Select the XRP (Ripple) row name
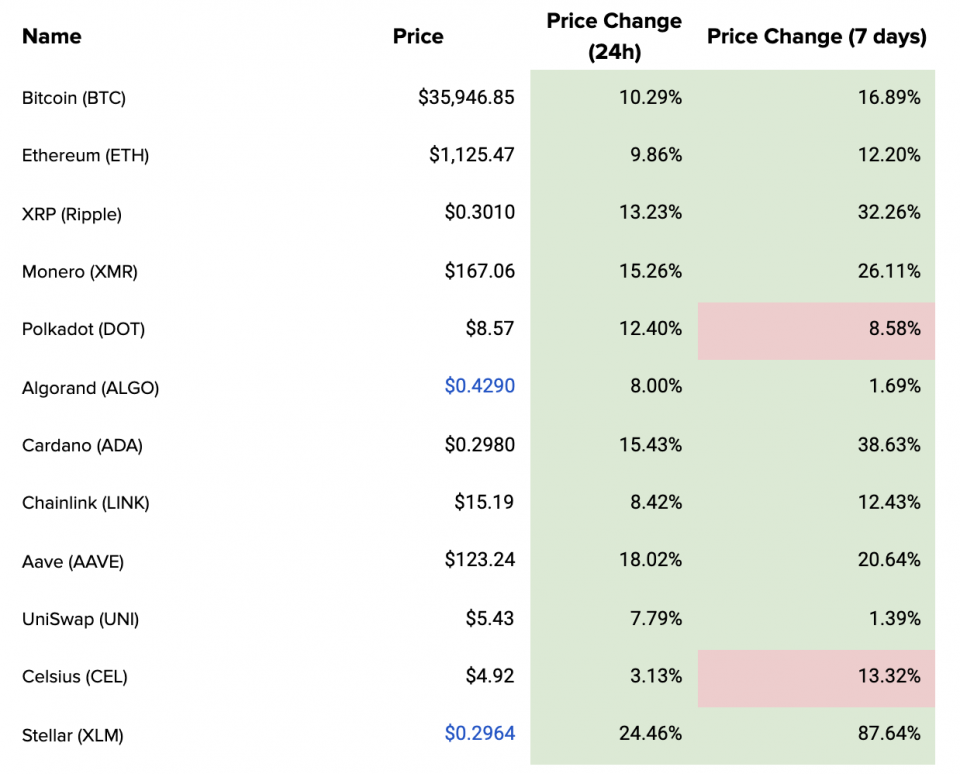Screen dimensions: 960x774 (71, 214)
